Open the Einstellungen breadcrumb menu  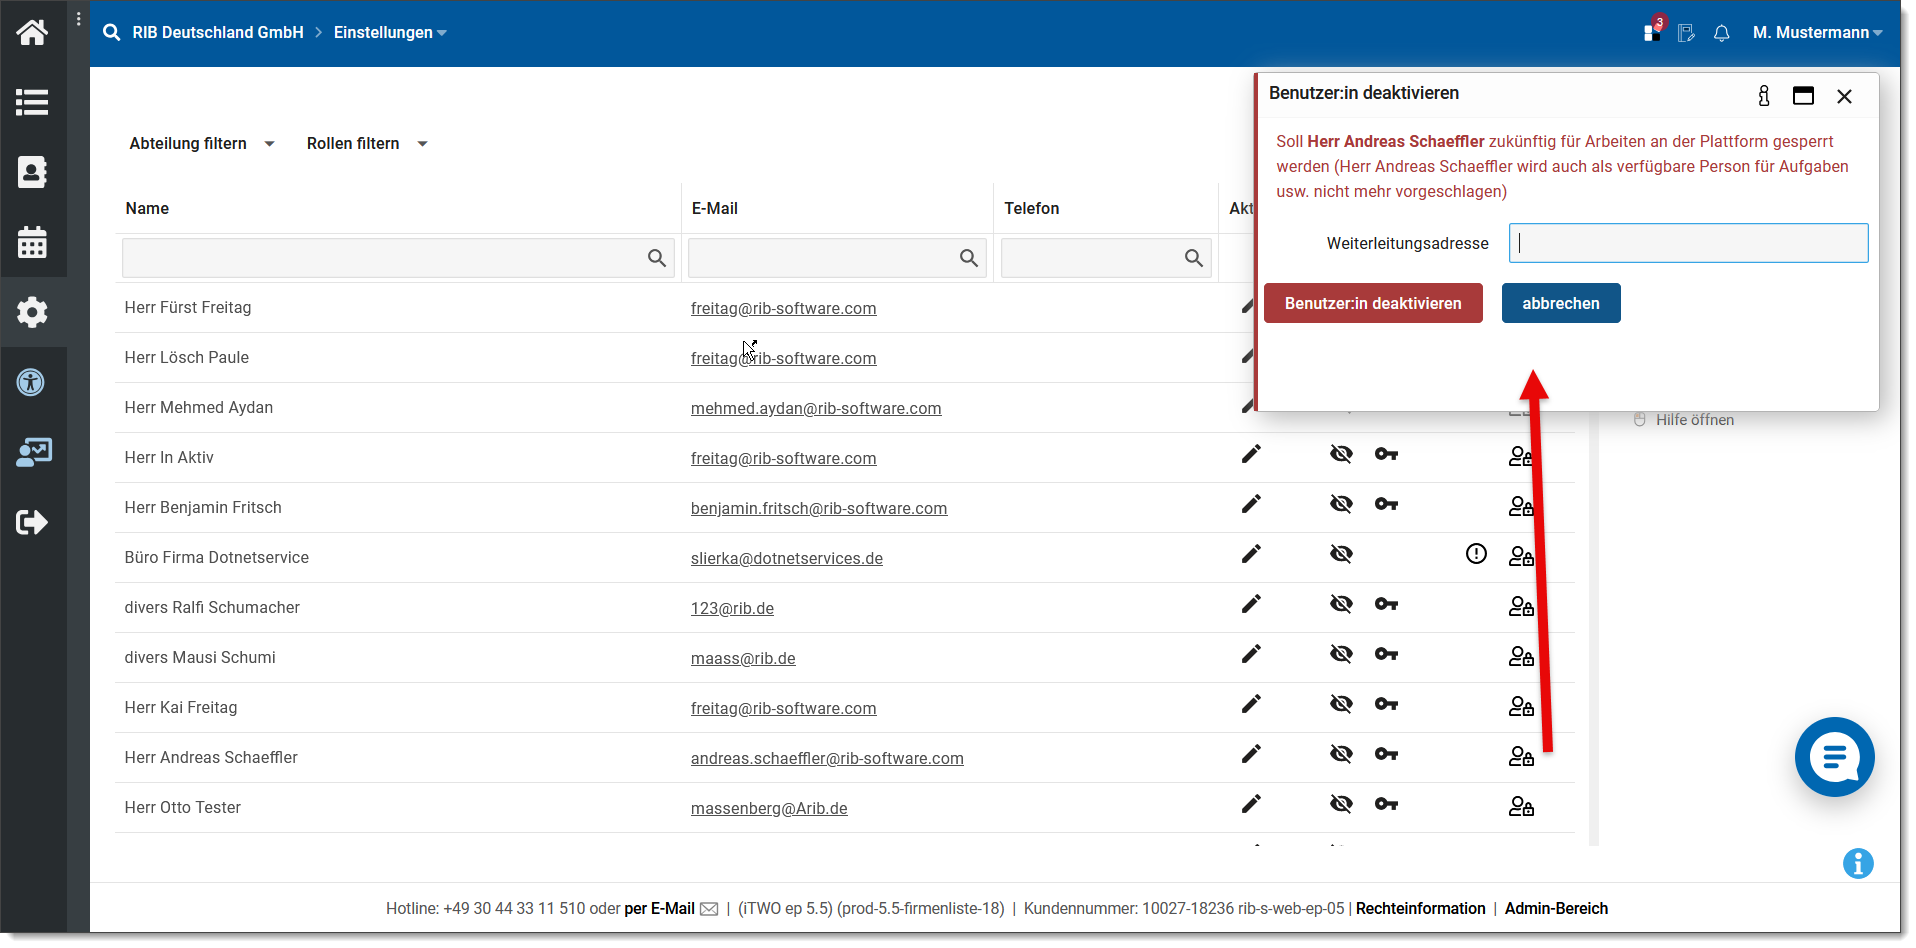(390, 33)
